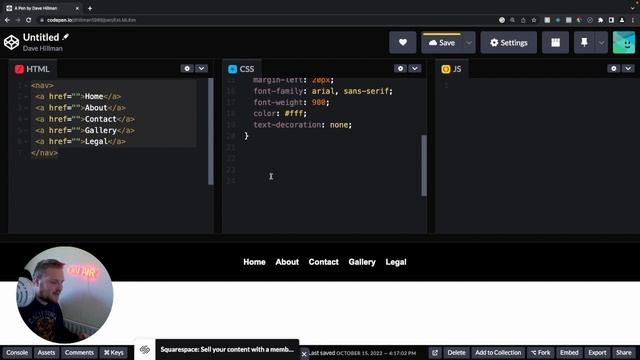Select the JS editor tab
640x360 pixels.
point(451,69)
